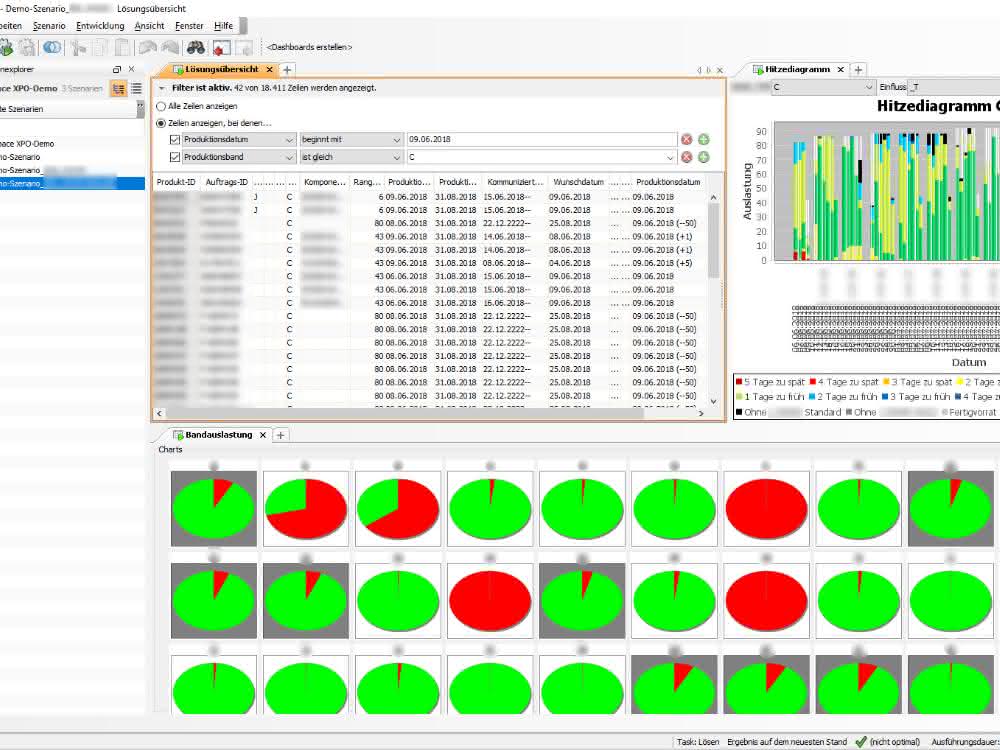Screen dimensions: 1000x750
Task: Uncheck the Produktionsband filter checkbox
Action: 175,157
